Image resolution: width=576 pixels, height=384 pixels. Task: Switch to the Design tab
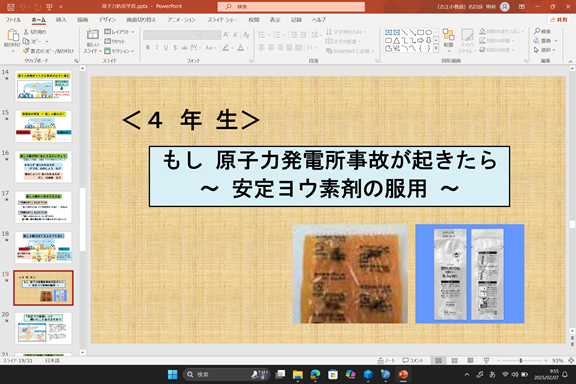coord(107,20)
